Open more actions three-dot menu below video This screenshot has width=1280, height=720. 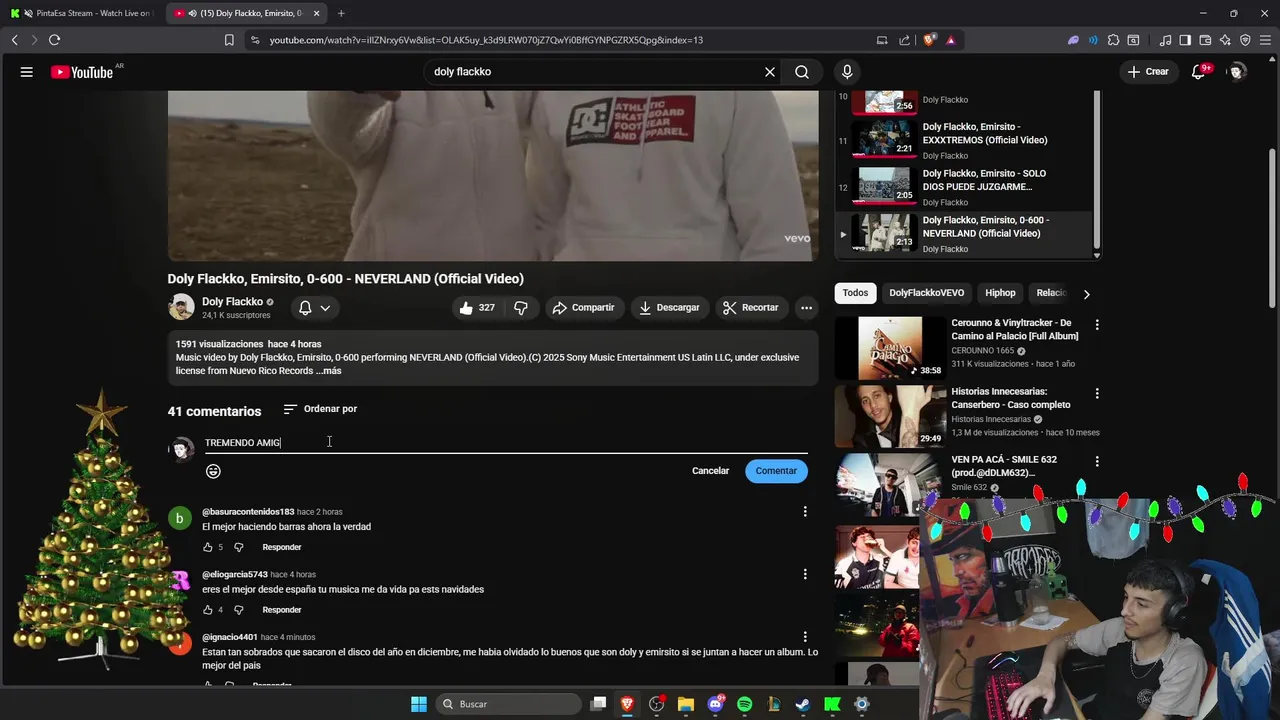click(x=806, y=308)
